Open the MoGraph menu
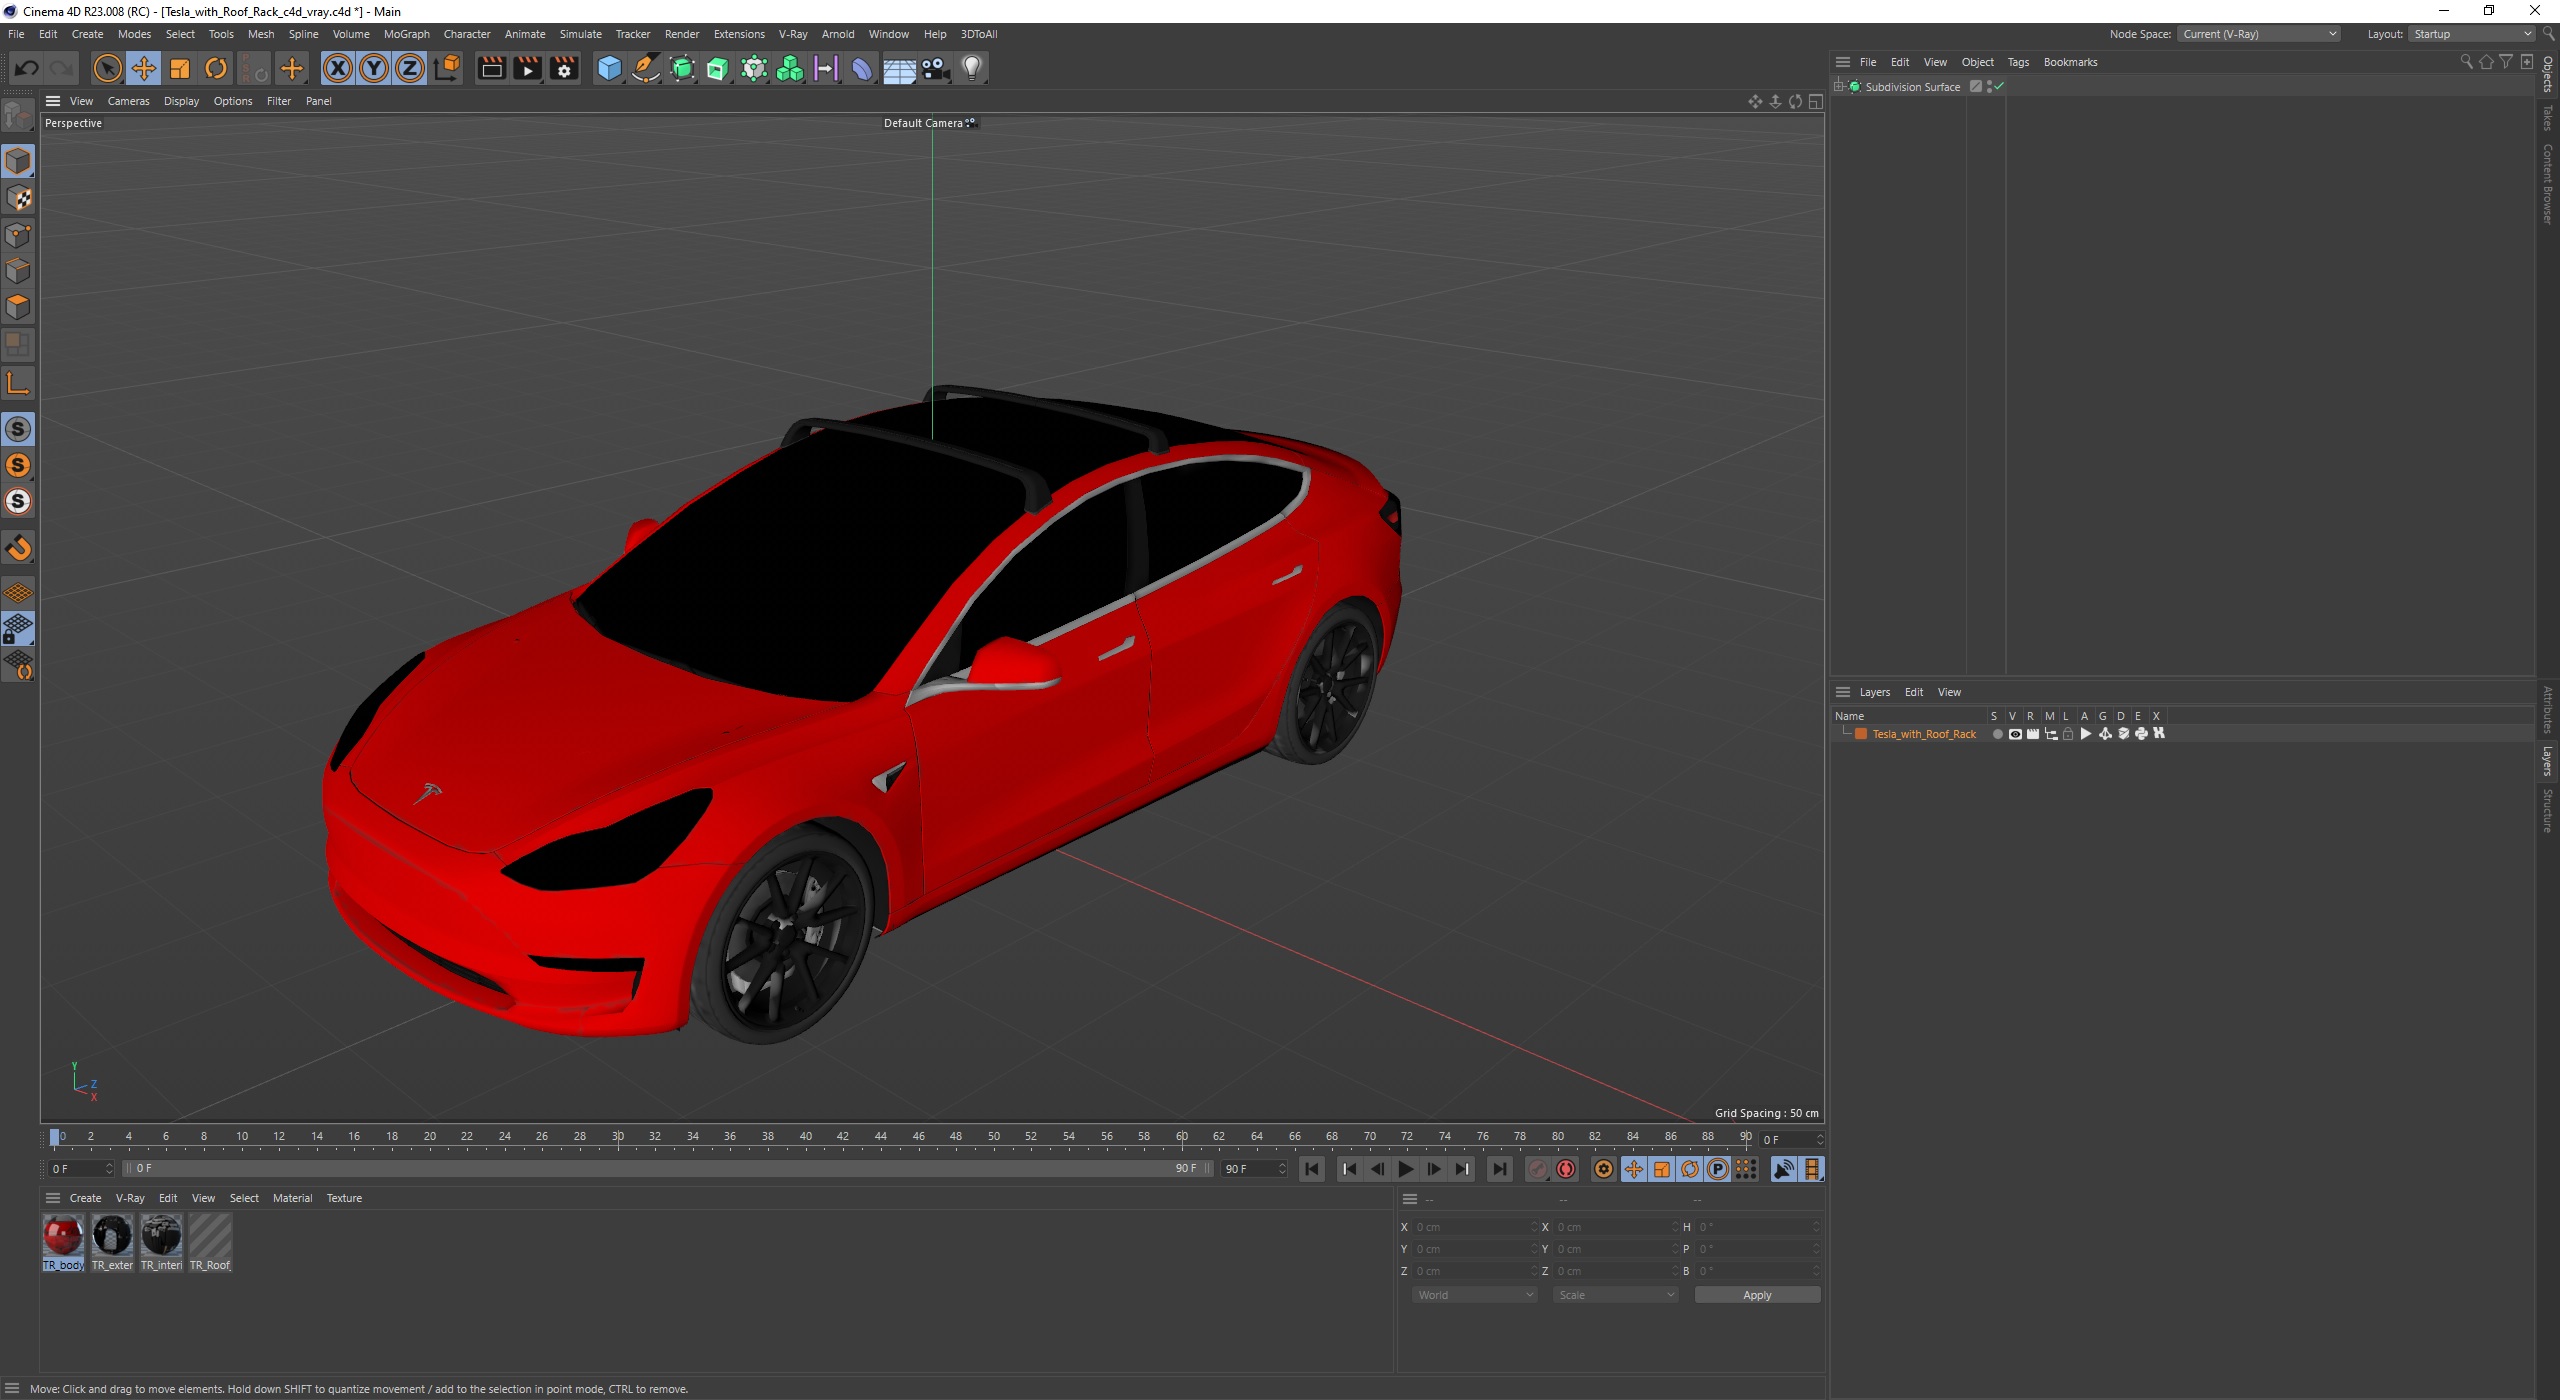 click(407, 34)
